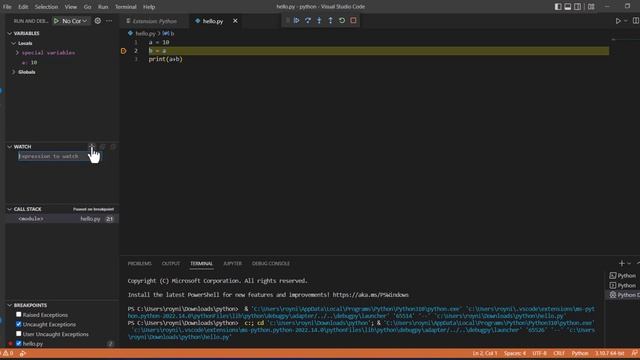
Task: Start debugging with the green play icon
Action: click(x=56, y=21)
